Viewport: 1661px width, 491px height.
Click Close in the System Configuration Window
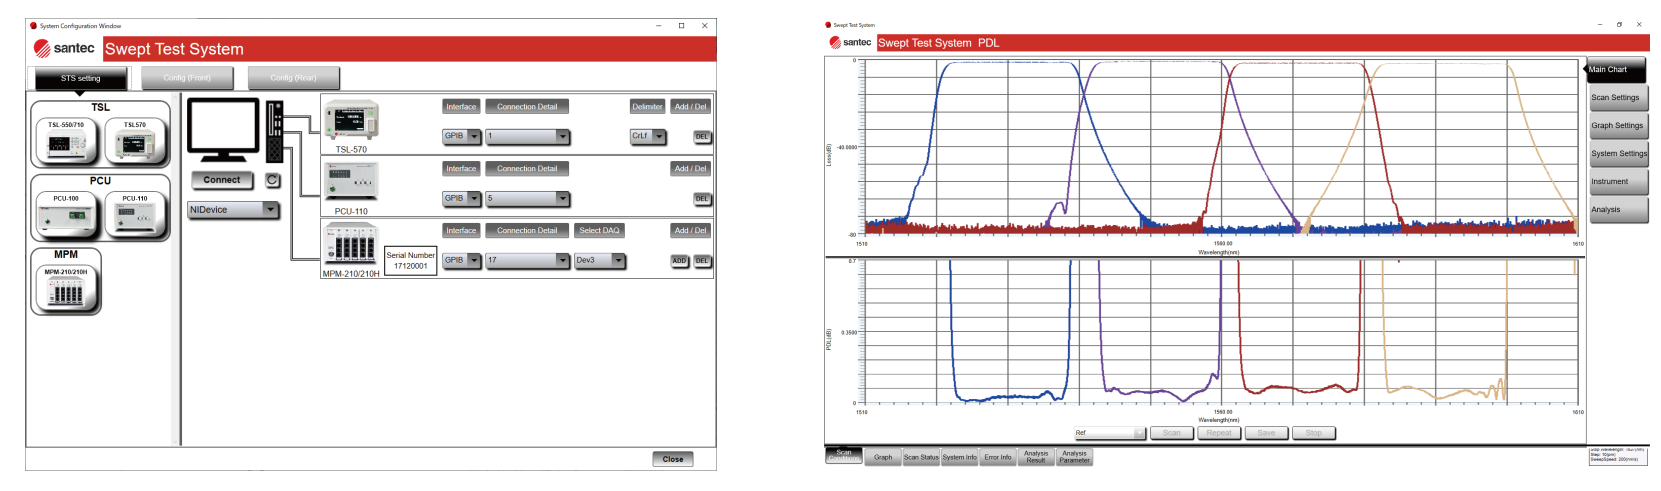click(x=672, y=459)
